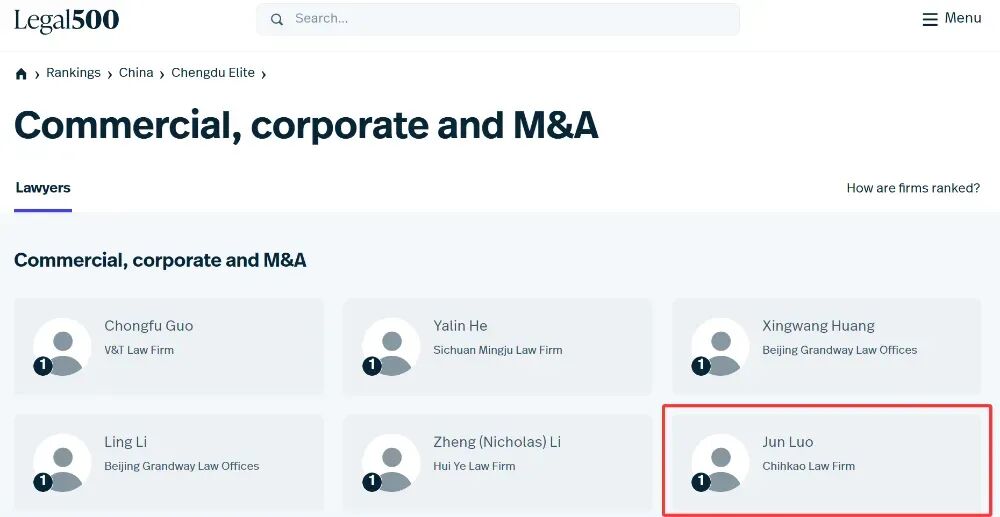Click Ling Li's avatar icon
This screenshot has height=517, width=1000.
(62, 463)
